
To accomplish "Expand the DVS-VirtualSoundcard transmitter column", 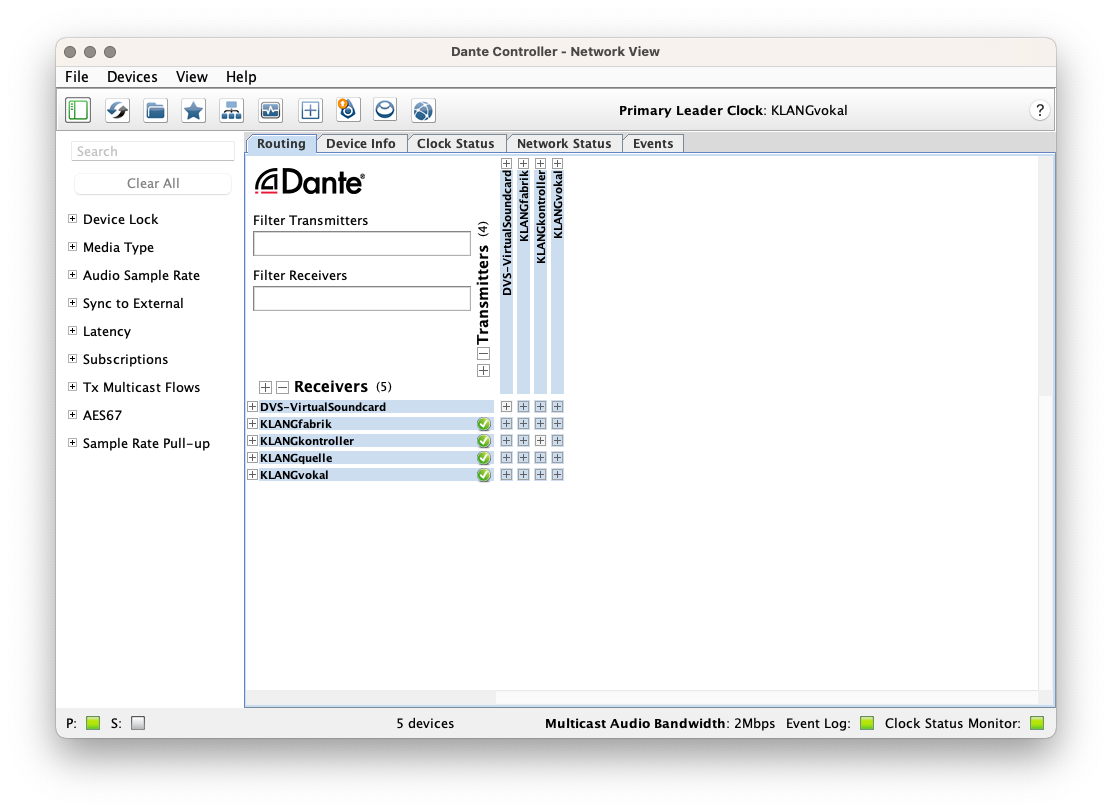I will [506, 164].
